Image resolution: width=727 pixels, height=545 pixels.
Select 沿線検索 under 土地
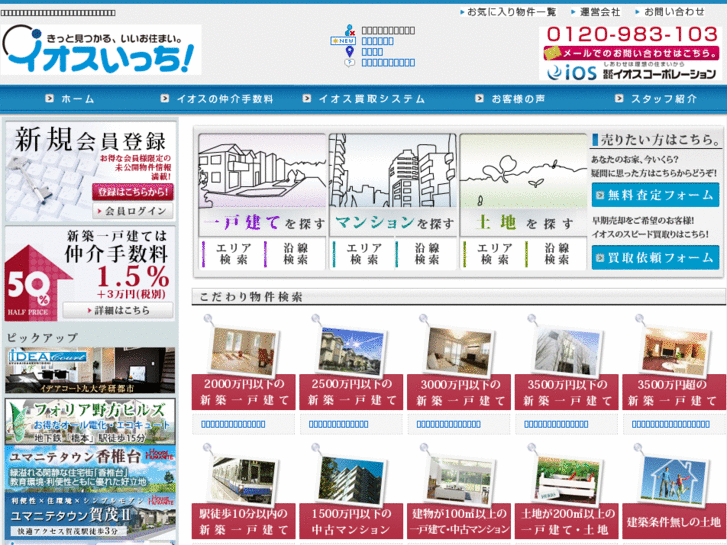[556, 254]
